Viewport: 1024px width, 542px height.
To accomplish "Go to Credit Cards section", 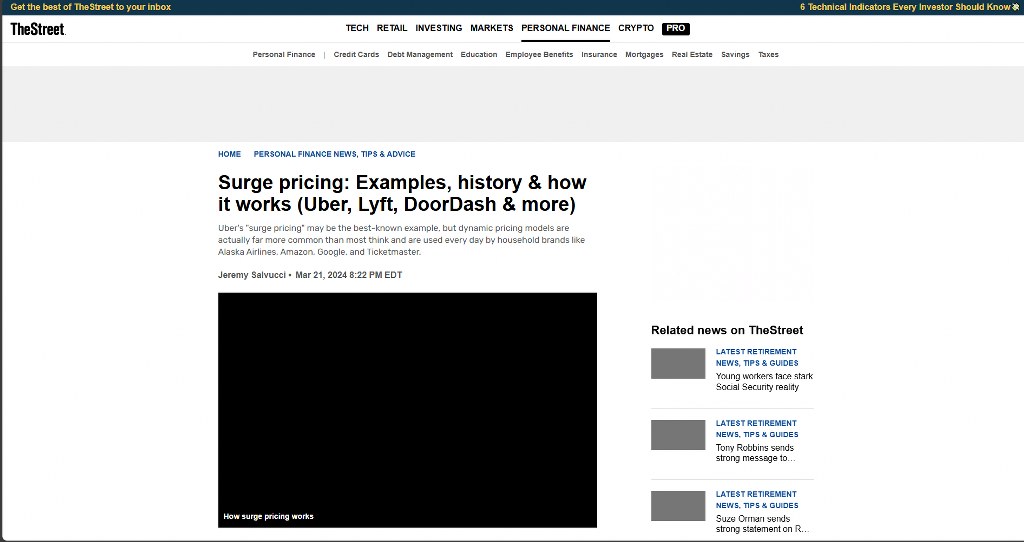I will pos(357,55).
